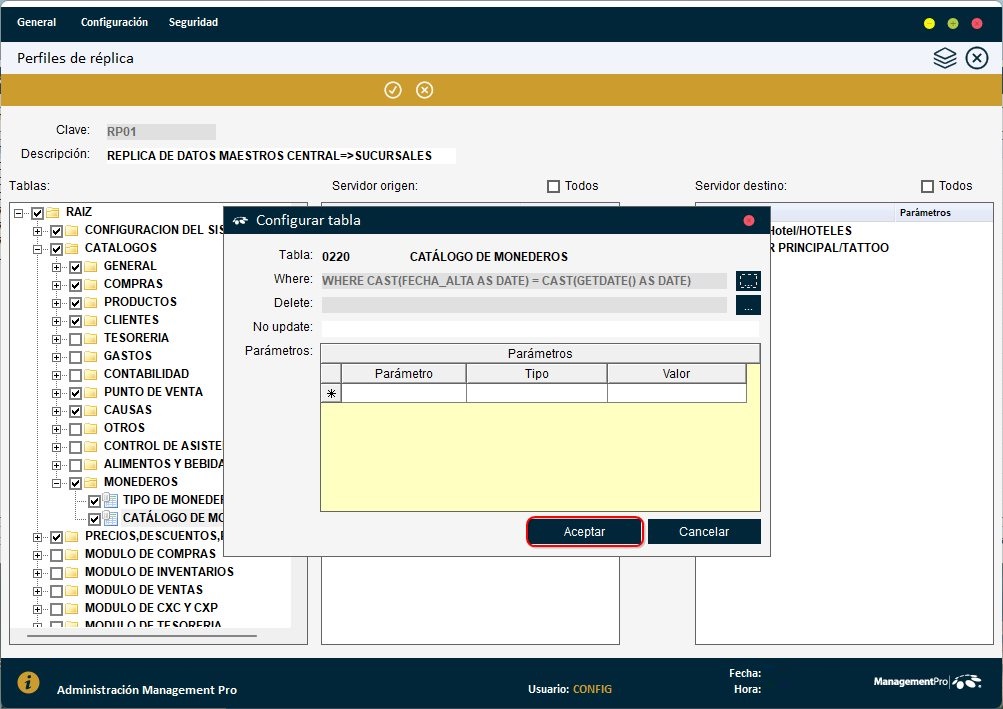Collapse the MONEDEROS tree node
The height and width of the screenshot is (709, 1003).
tap(58, 481)
